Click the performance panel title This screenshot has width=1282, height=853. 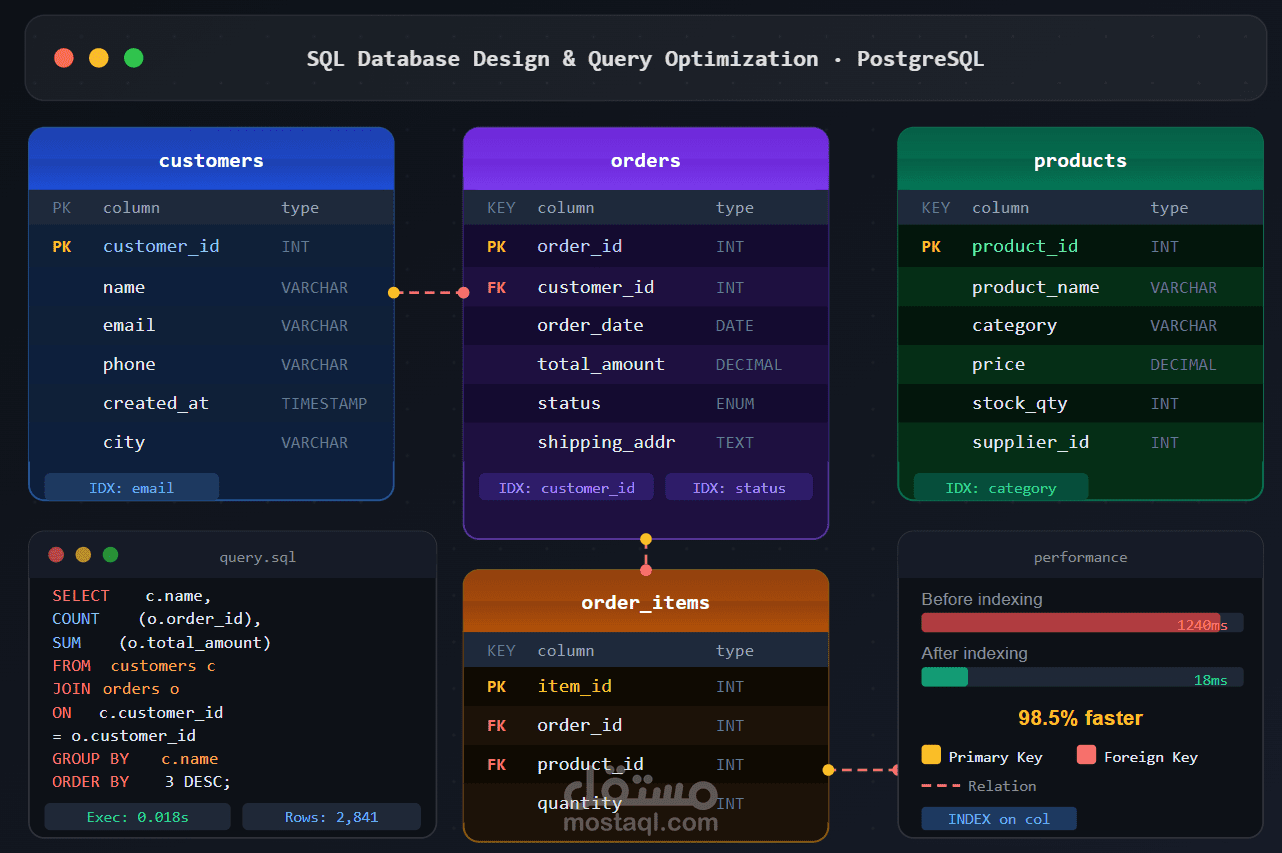click(1080, 557)
